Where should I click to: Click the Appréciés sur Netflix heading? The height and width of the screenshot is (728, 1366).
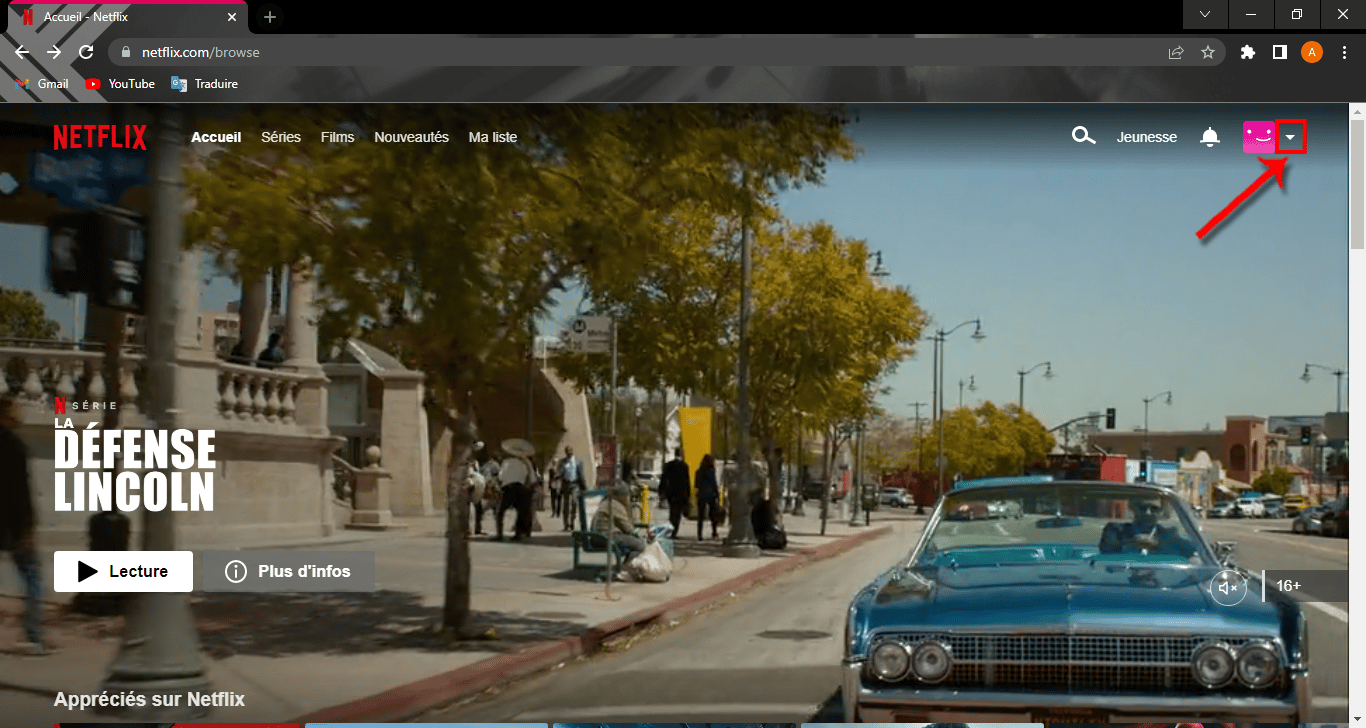pyautogui.click(x=149, y=699)
